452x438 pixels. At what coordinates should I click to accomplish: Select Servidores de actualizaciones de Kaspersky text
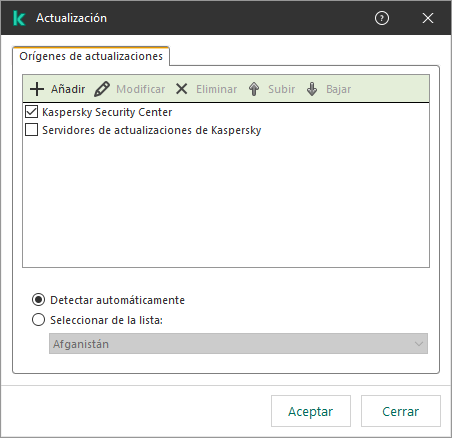(x=152, y=130)
